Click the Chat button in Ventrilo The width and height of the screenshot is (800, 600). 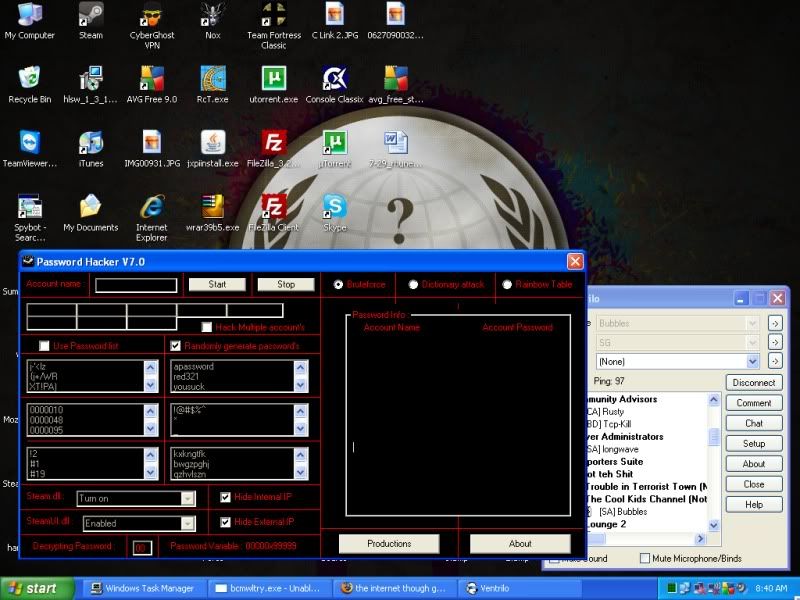coord(754,423)
